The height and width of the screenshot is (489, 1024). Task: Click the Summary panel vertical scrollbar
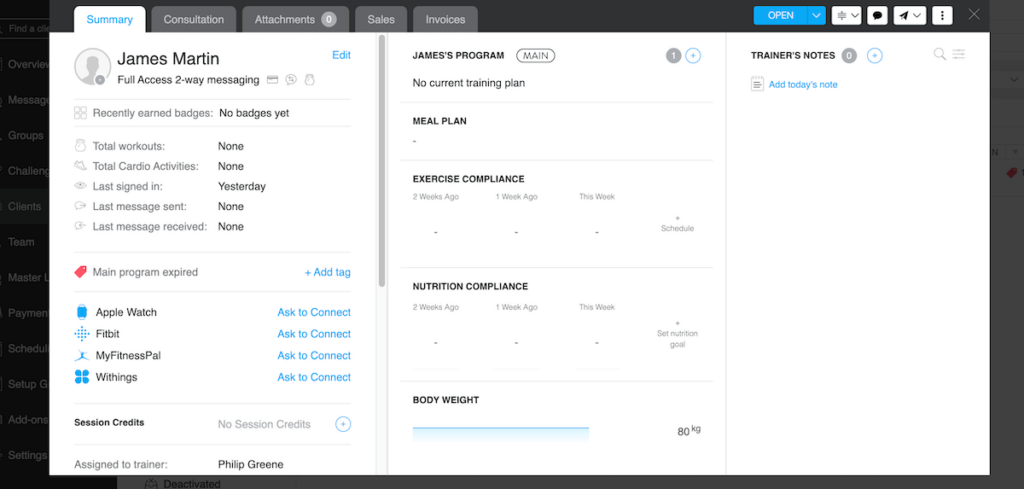(382, 160)
